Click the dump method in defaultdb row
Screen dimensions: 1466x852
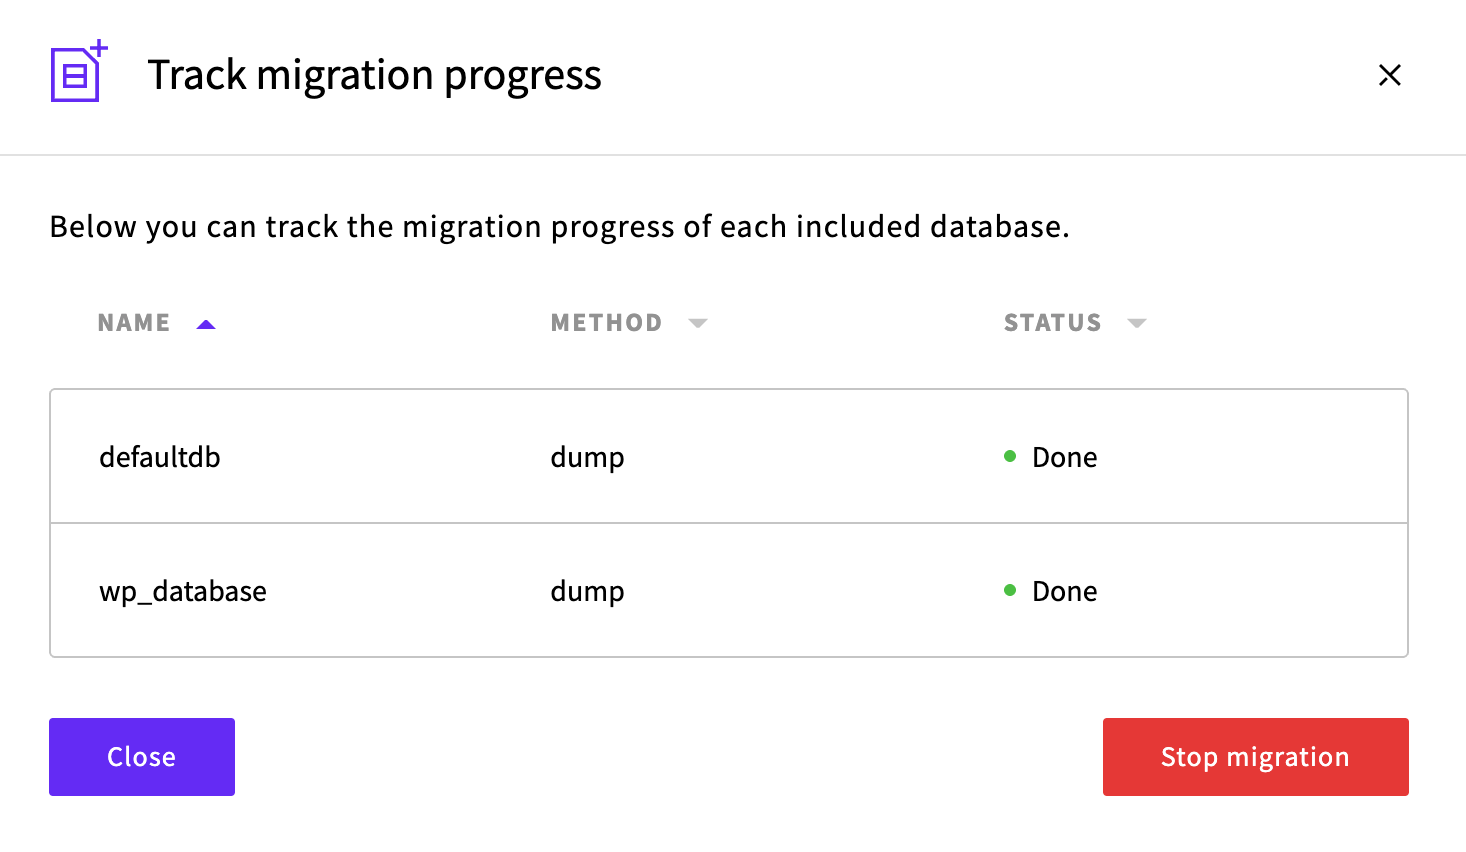587,457
